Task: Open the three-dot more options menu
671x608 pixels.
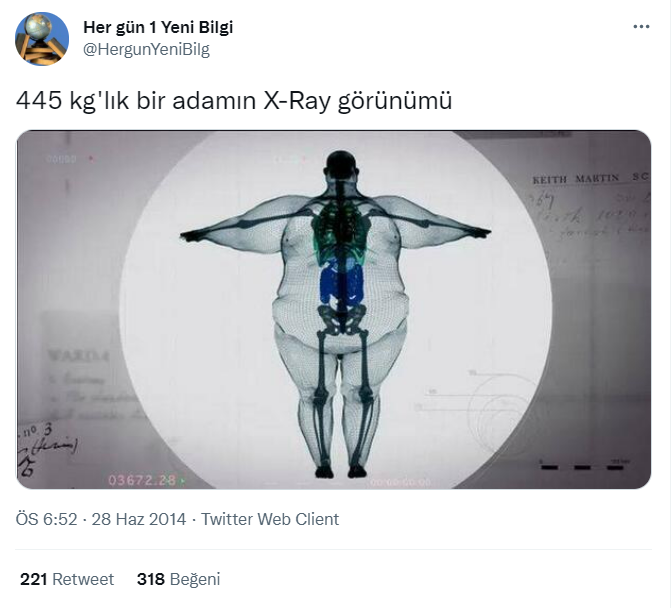Action: click(641, 27)
